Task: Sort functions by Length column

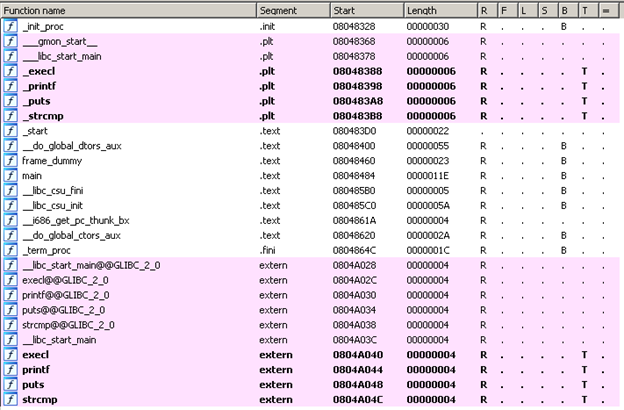Action: (x=440, y=9)
